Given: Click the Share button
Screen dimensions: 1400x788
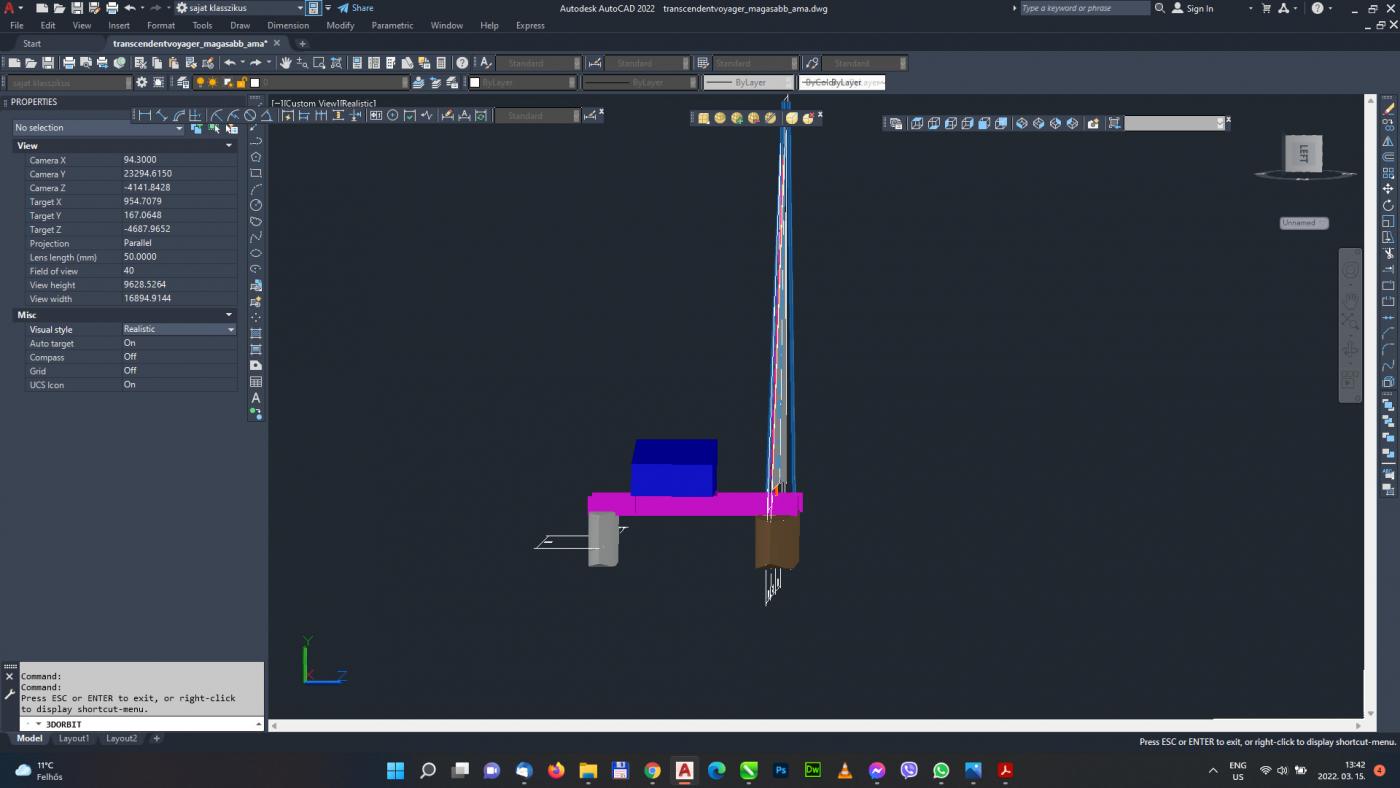Looking at the screenshot, I should 355,8.
